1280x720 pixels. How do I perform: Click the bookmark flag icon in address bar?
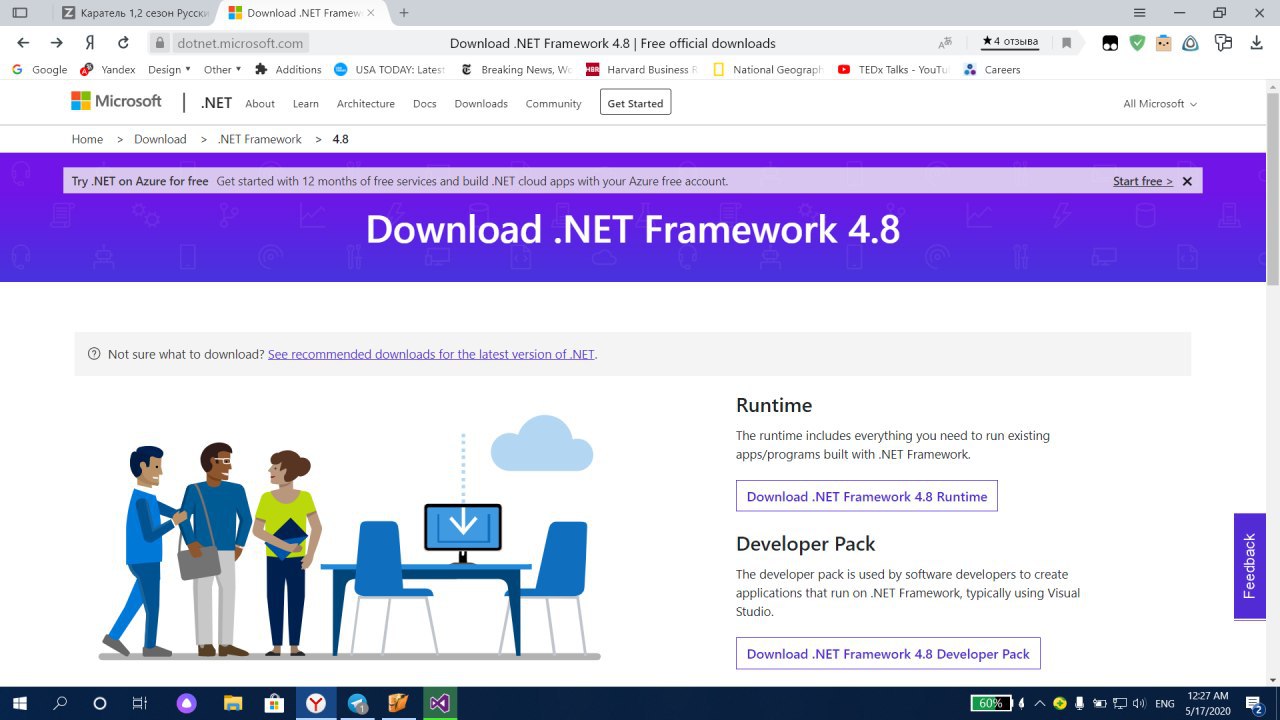(1067, 43)
